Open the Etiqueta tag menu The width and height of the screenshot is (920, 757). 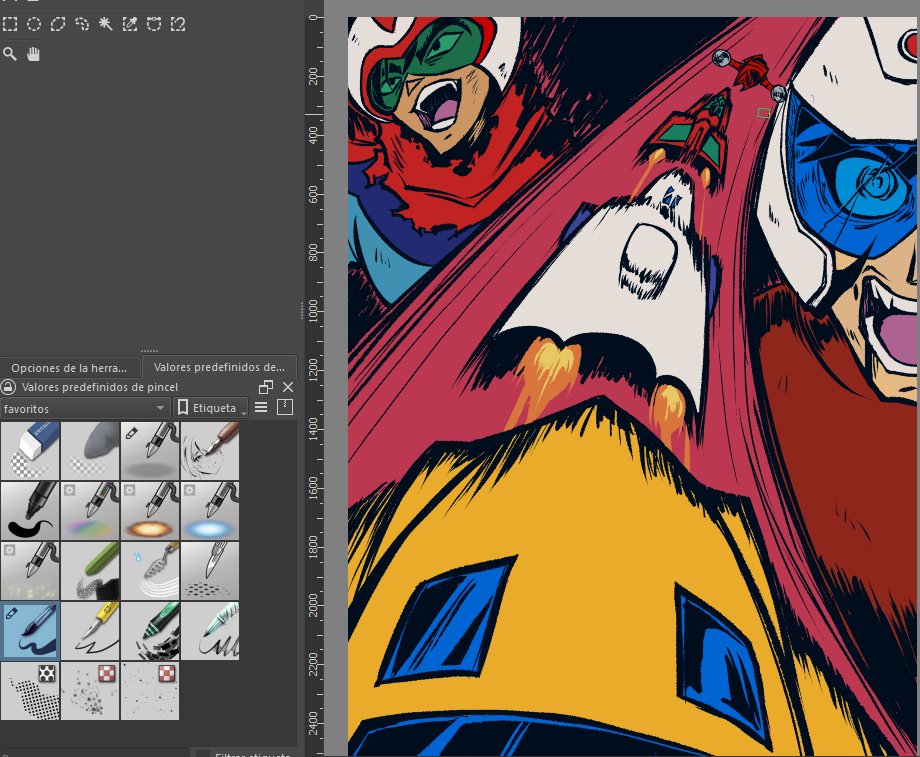pos(211,408)
